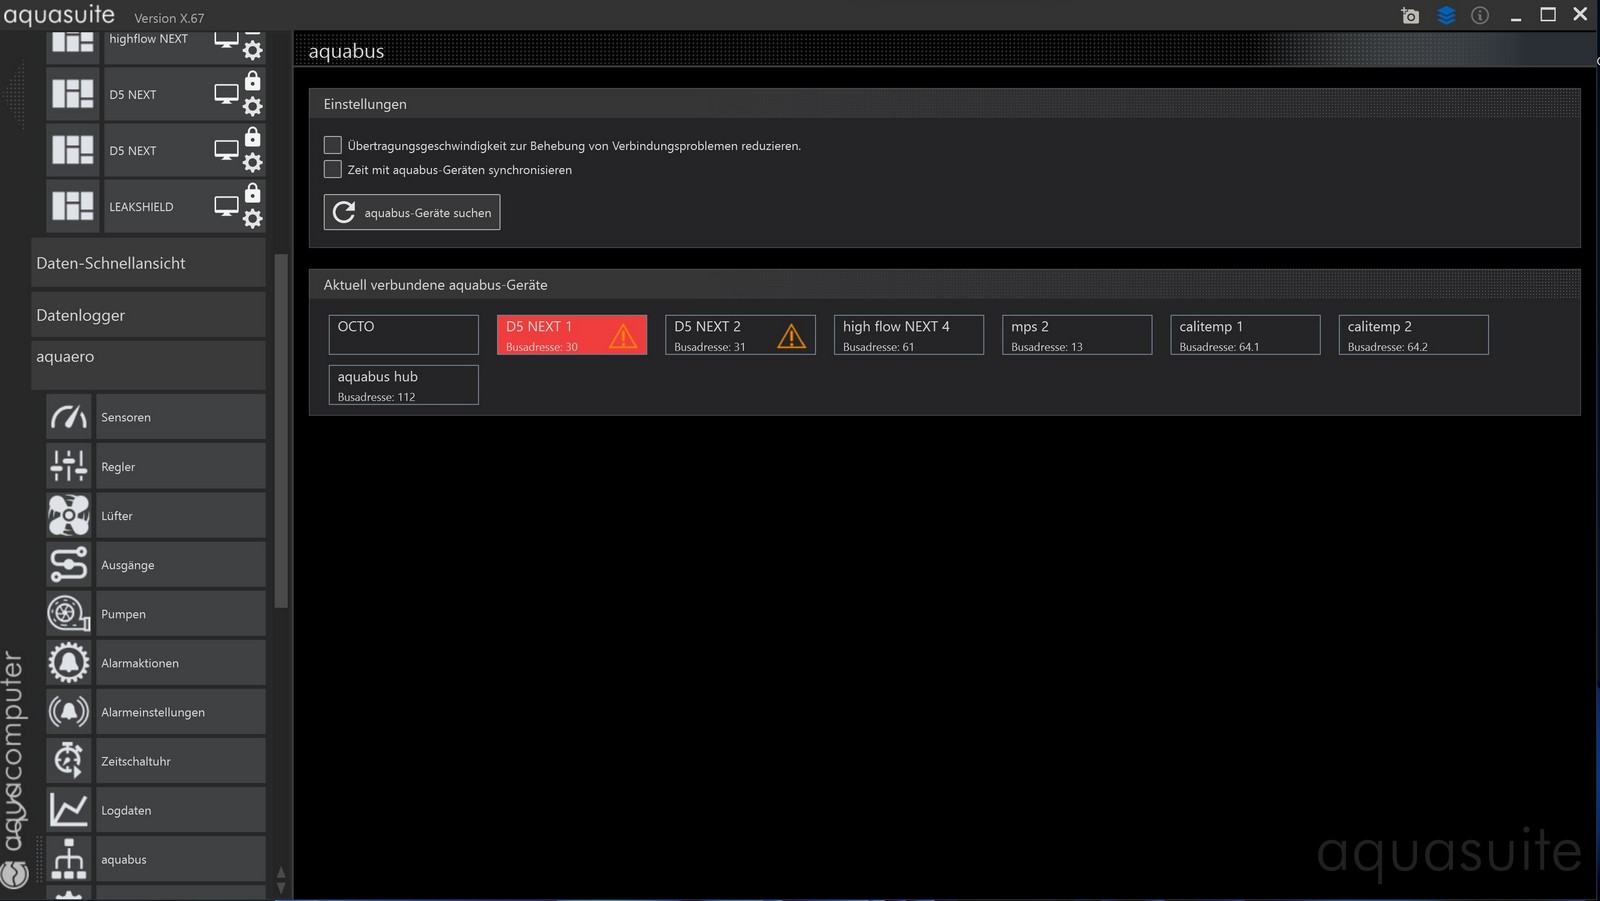Select the high flow NEXT 4 tile

(909, 335)
